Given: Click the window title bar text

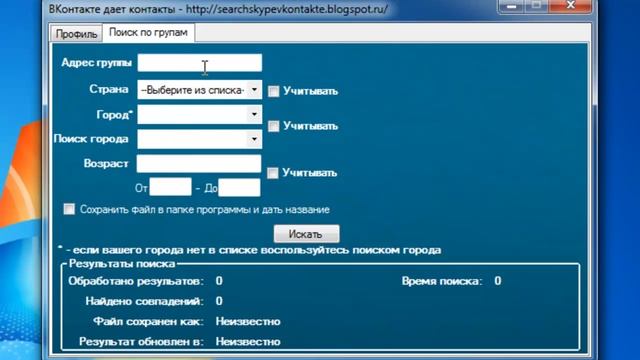Looking at the screenshot, I should [218, 9].
